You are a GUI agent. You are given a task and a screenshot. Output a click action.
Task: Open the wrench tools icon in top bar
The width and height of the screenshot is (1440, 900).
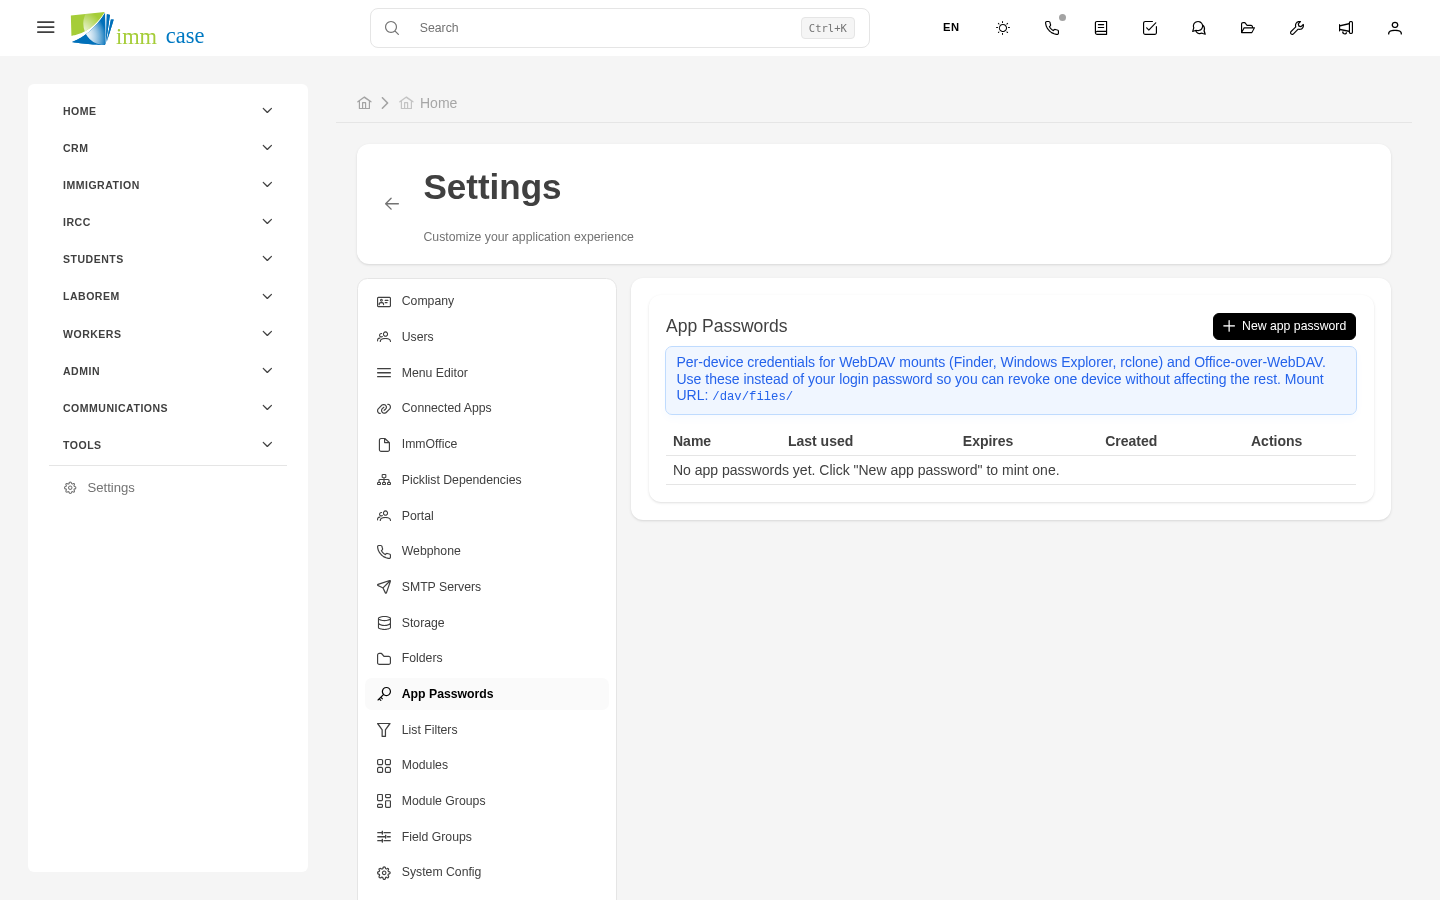coord(1297,28)
